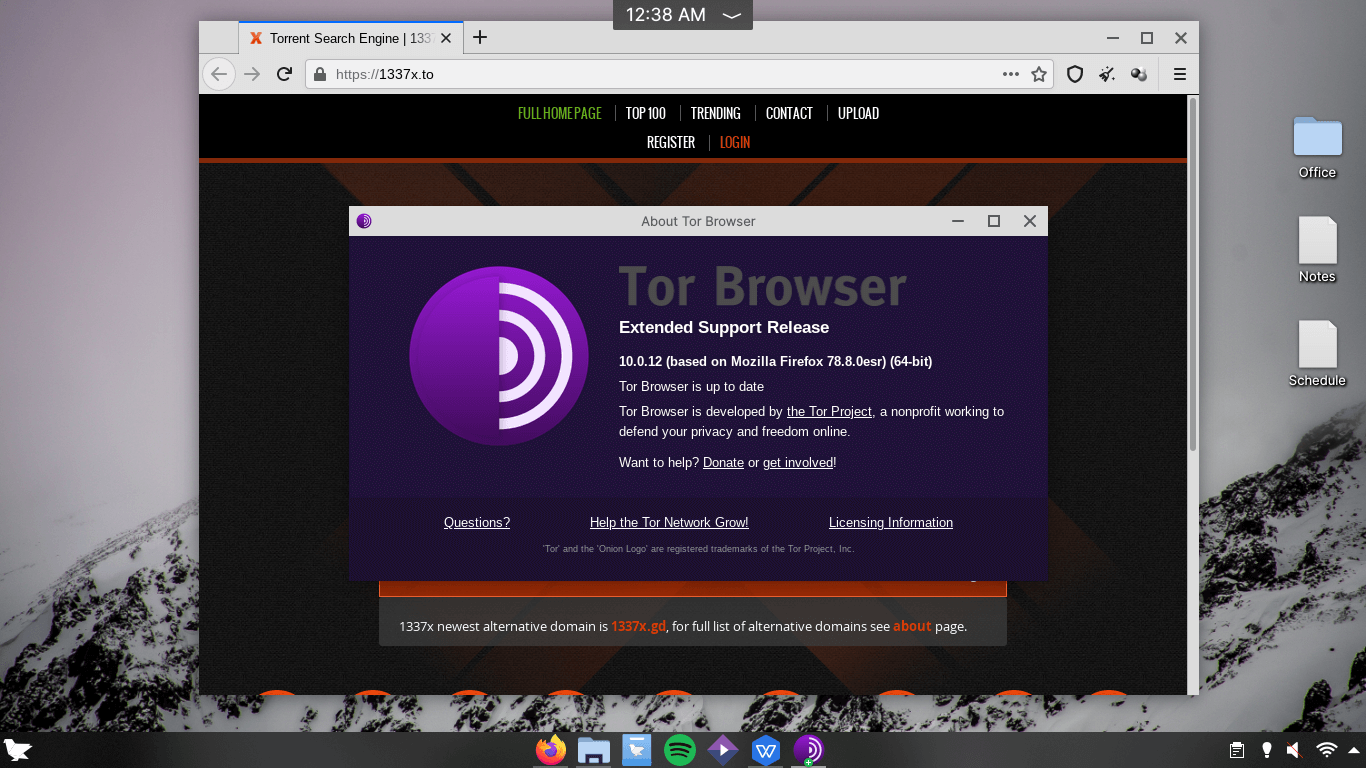Click 'Extended Support Release' heading
1366x768 pixels.
724,327
